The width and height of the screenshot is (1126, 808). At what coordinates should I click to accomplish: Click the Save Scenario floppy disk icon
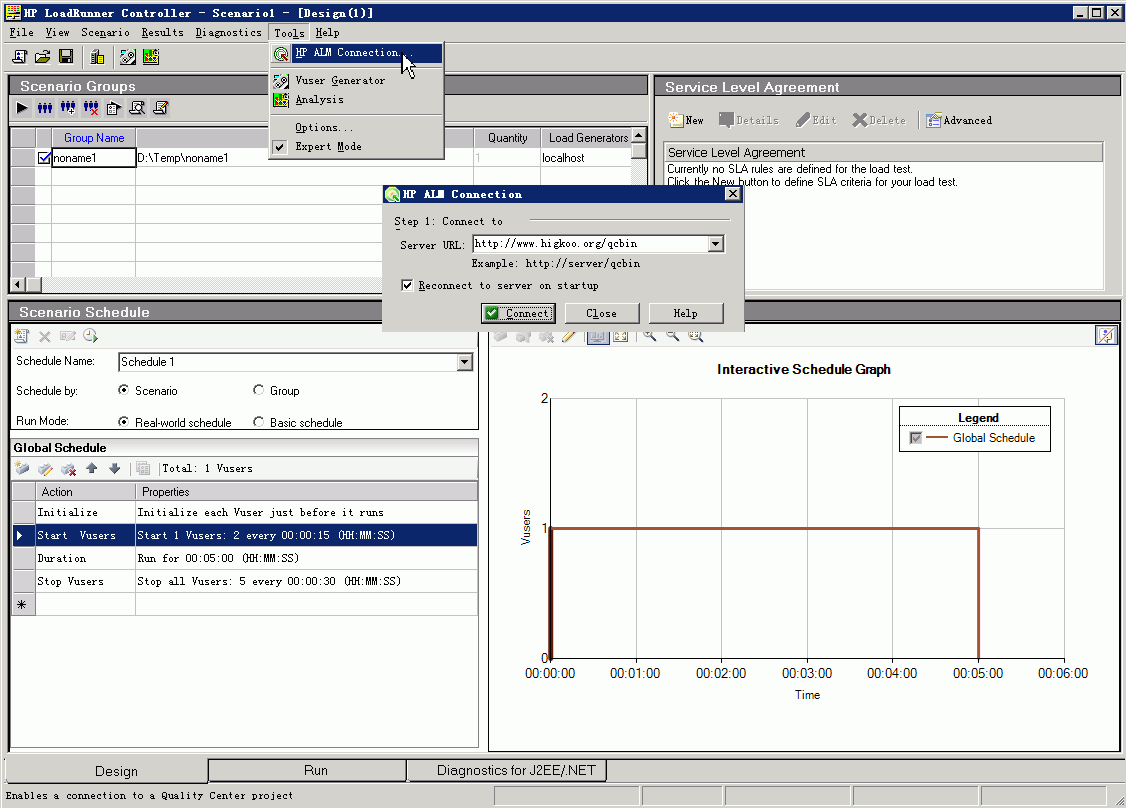65,57
